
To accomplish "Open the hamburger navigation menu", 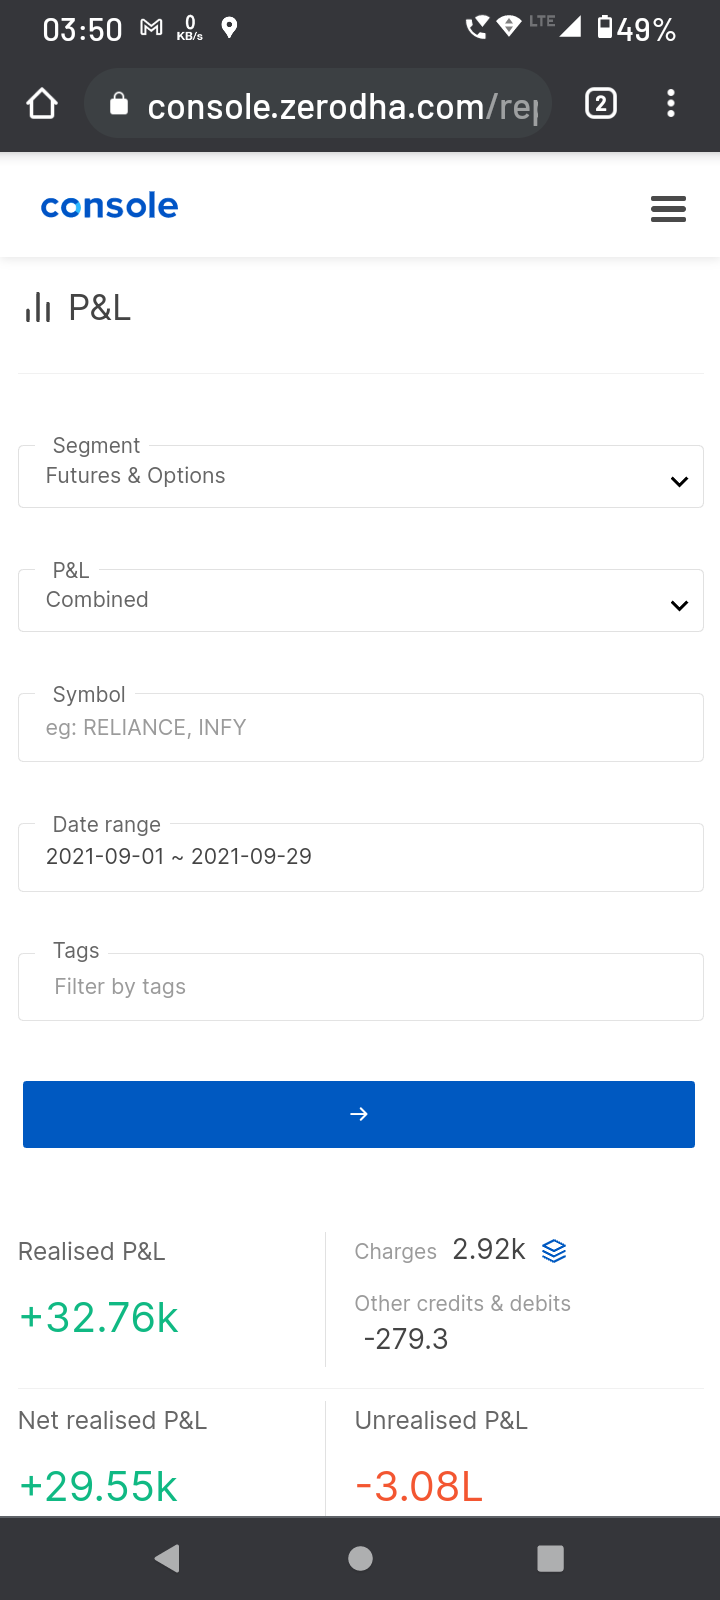I will 668,208.
